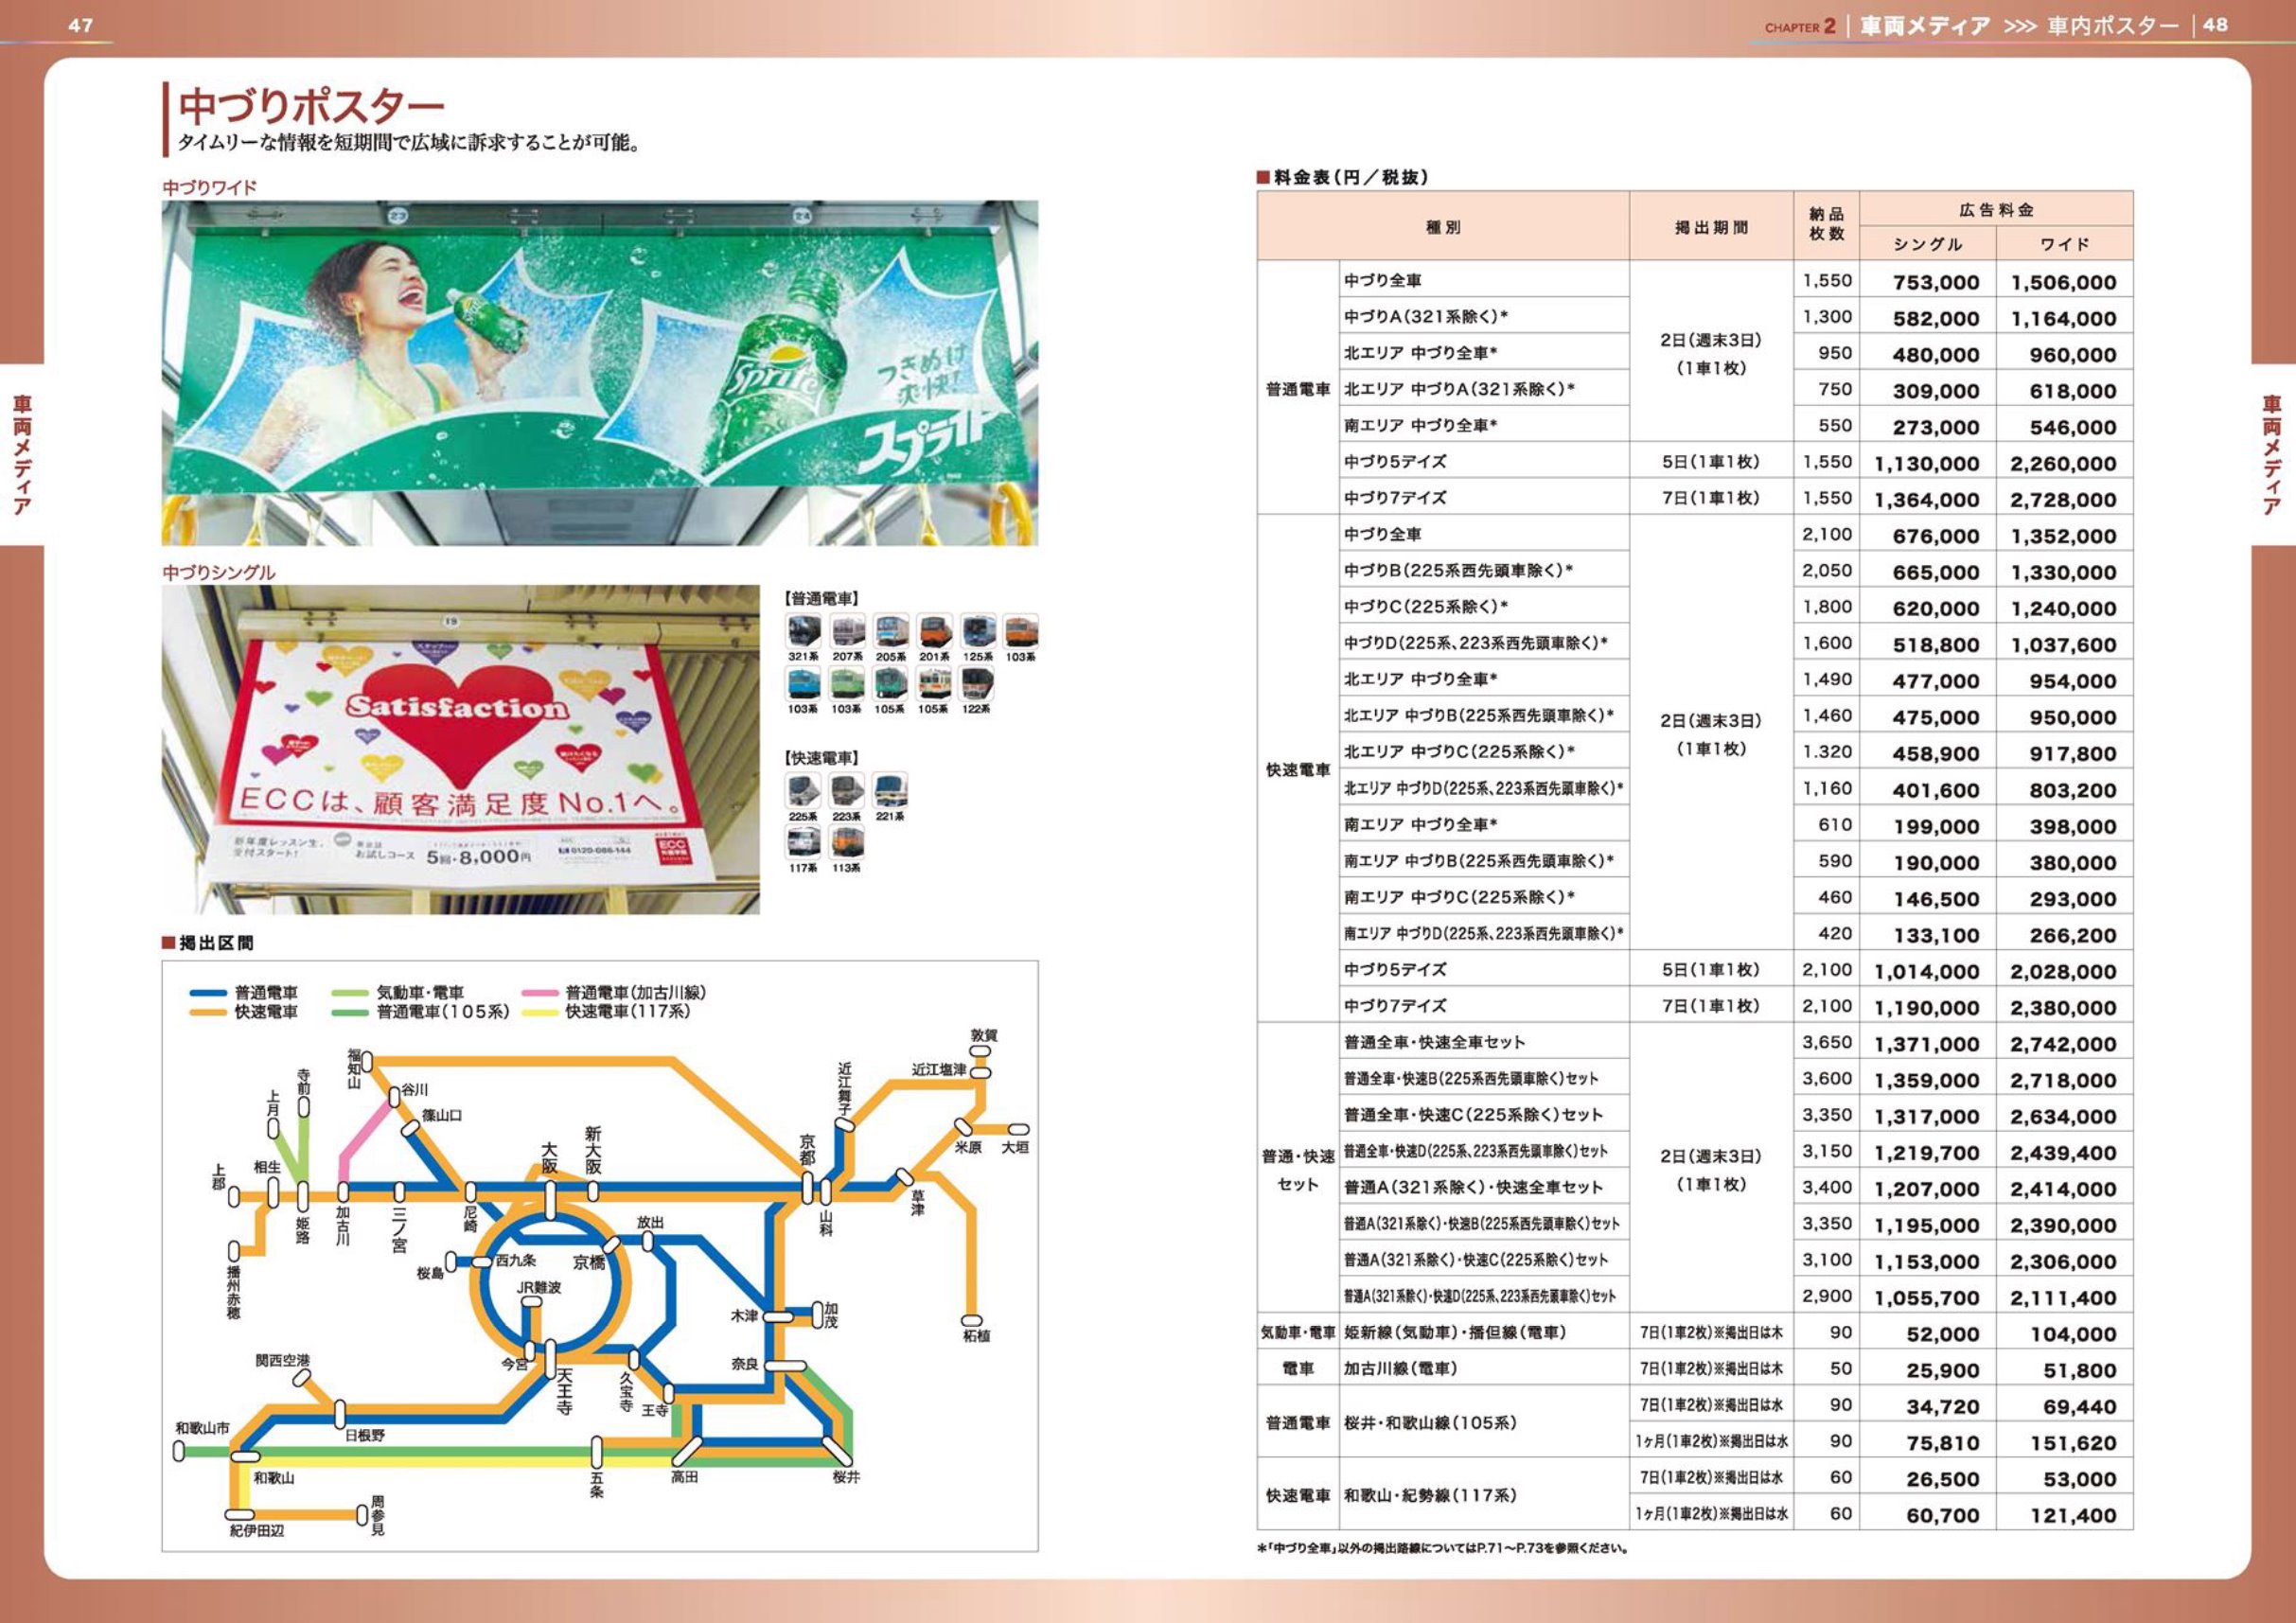Click the 221系 rapid train thumbnail
The width and height of the screenshot is (2296, 1623).
point(890,791)
